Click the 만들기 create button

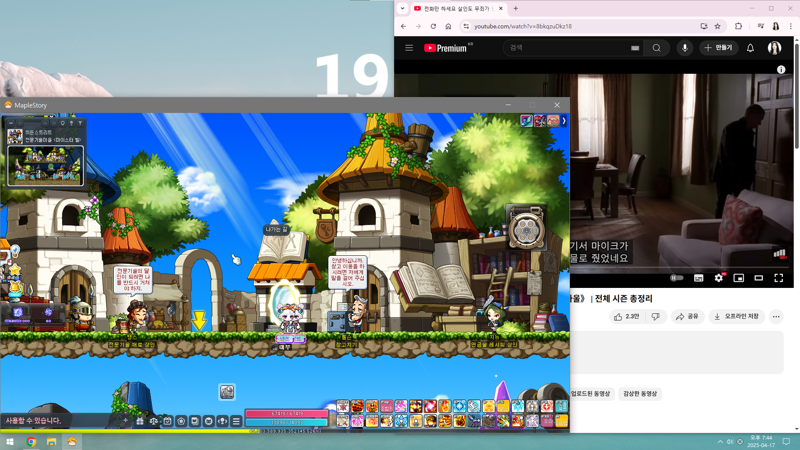pyautogui.click(x=718, y=48)
